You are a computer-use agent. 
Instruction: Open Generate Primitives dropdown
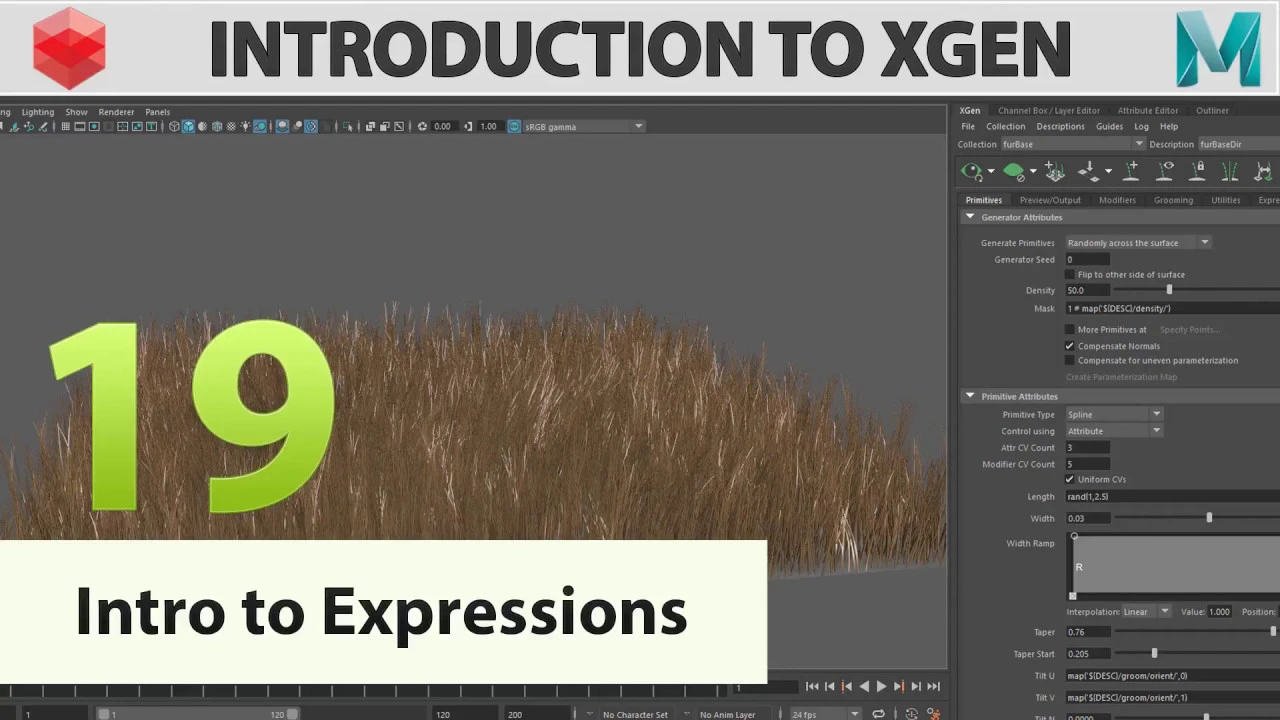1138,243
